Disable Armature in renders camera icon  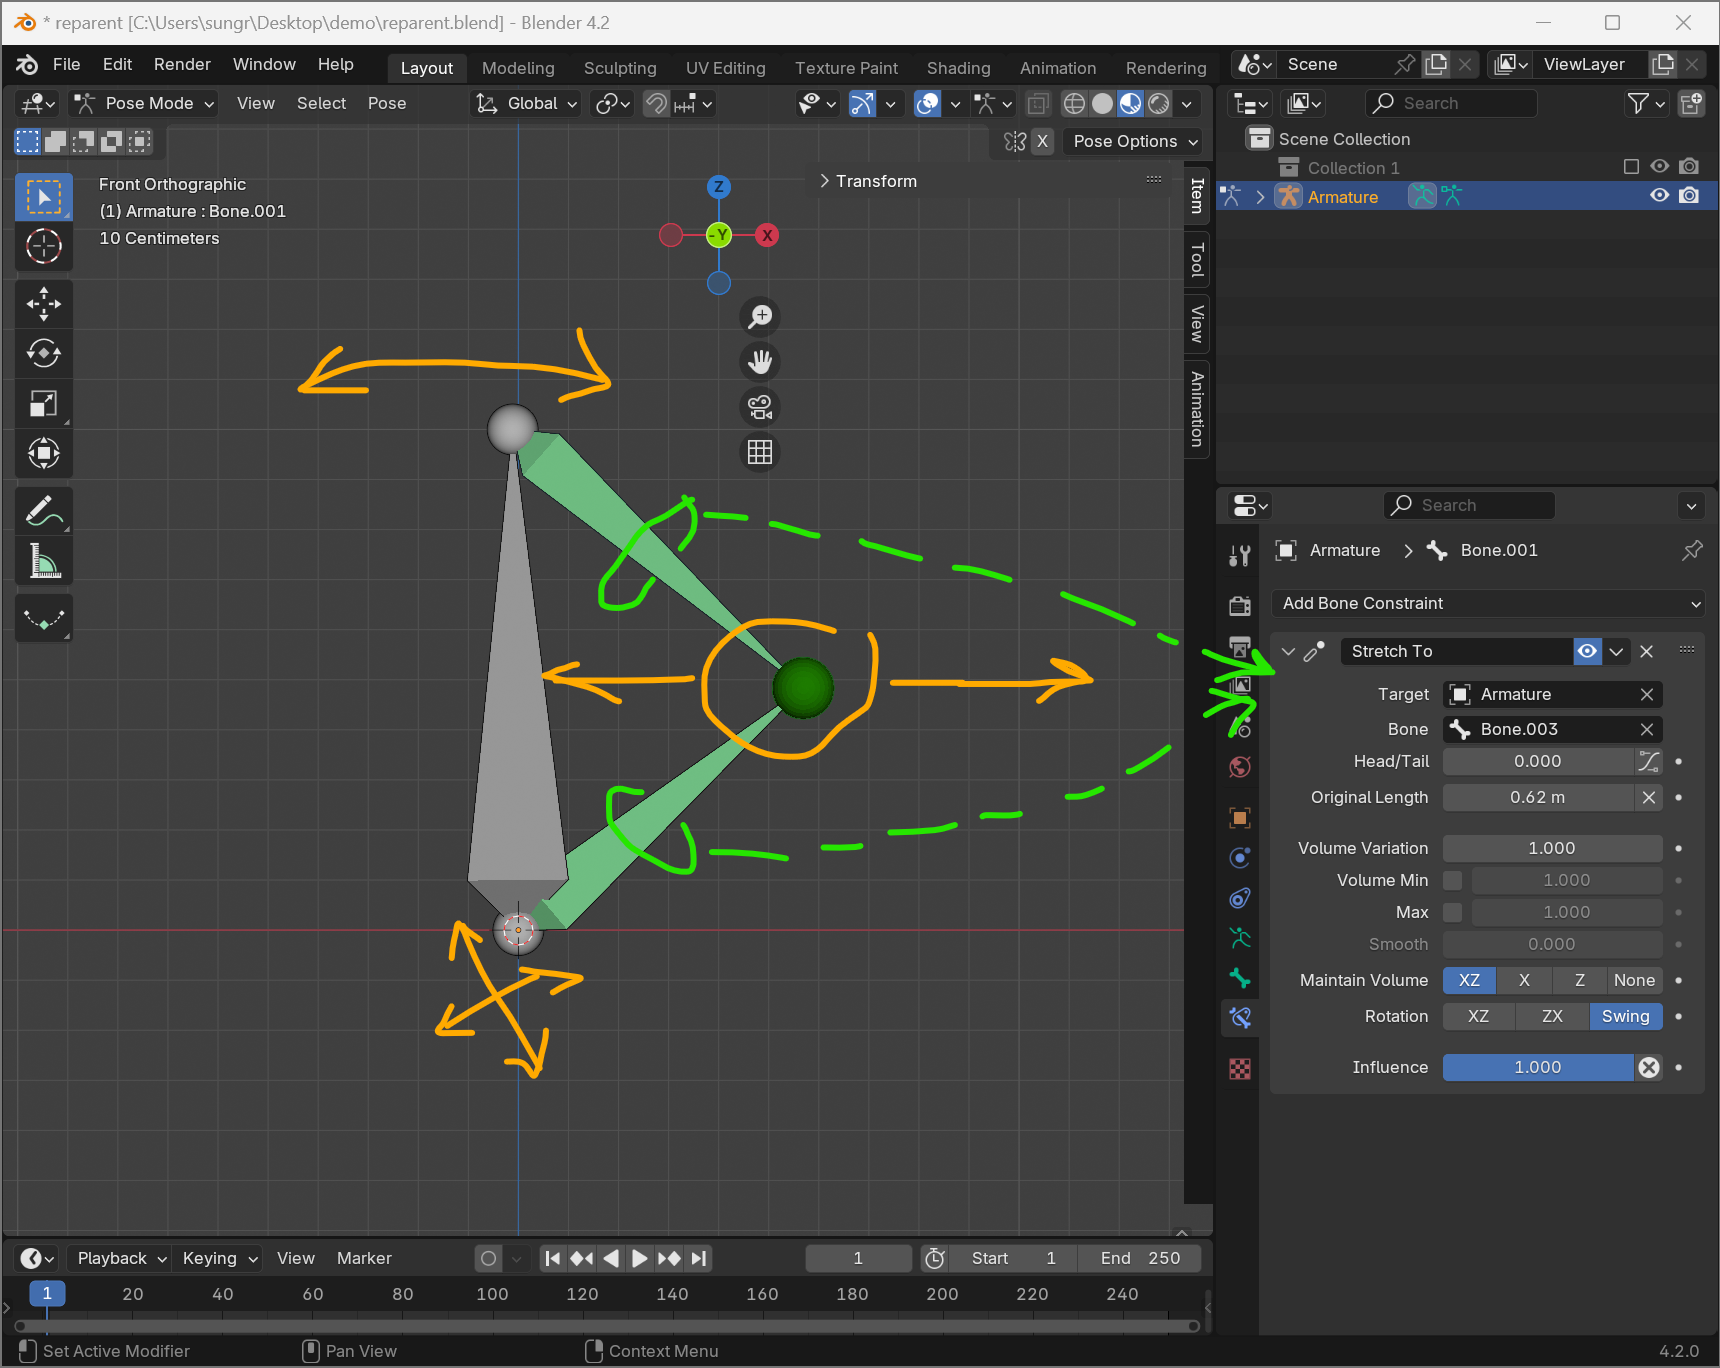click(1689, 196)
